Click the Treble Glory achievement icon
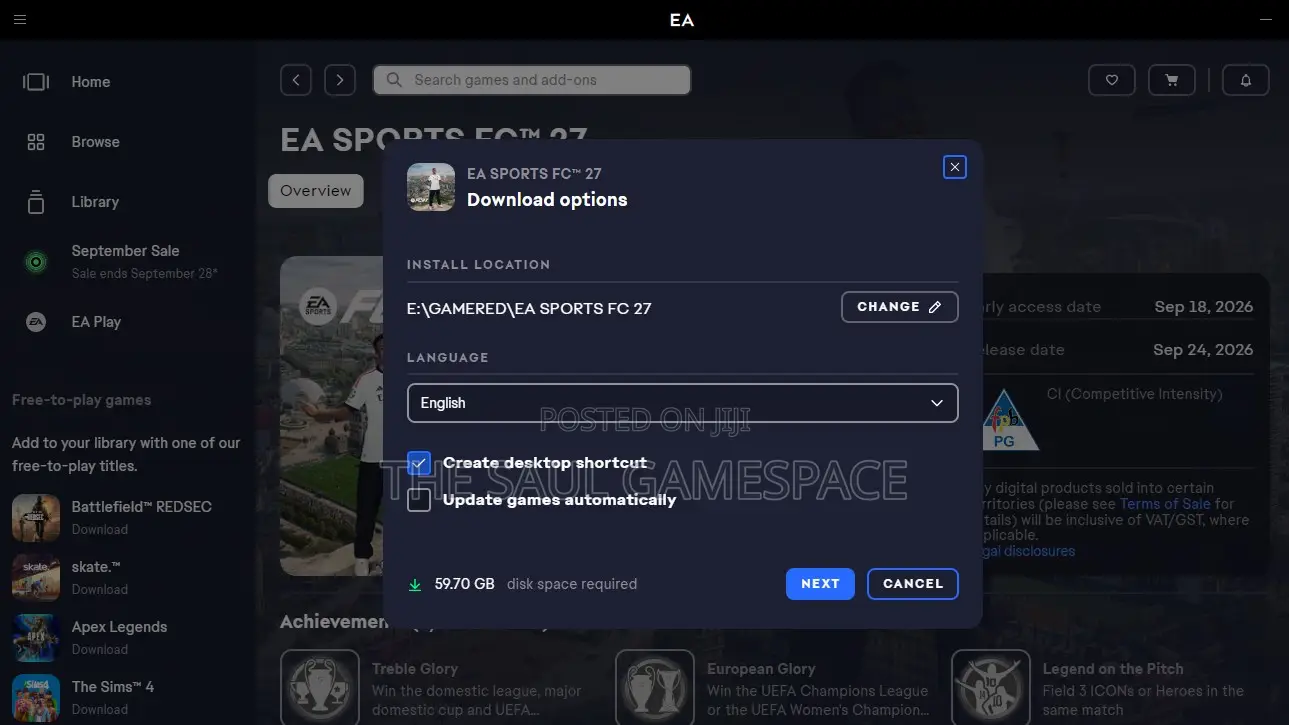 click(320, 689)
